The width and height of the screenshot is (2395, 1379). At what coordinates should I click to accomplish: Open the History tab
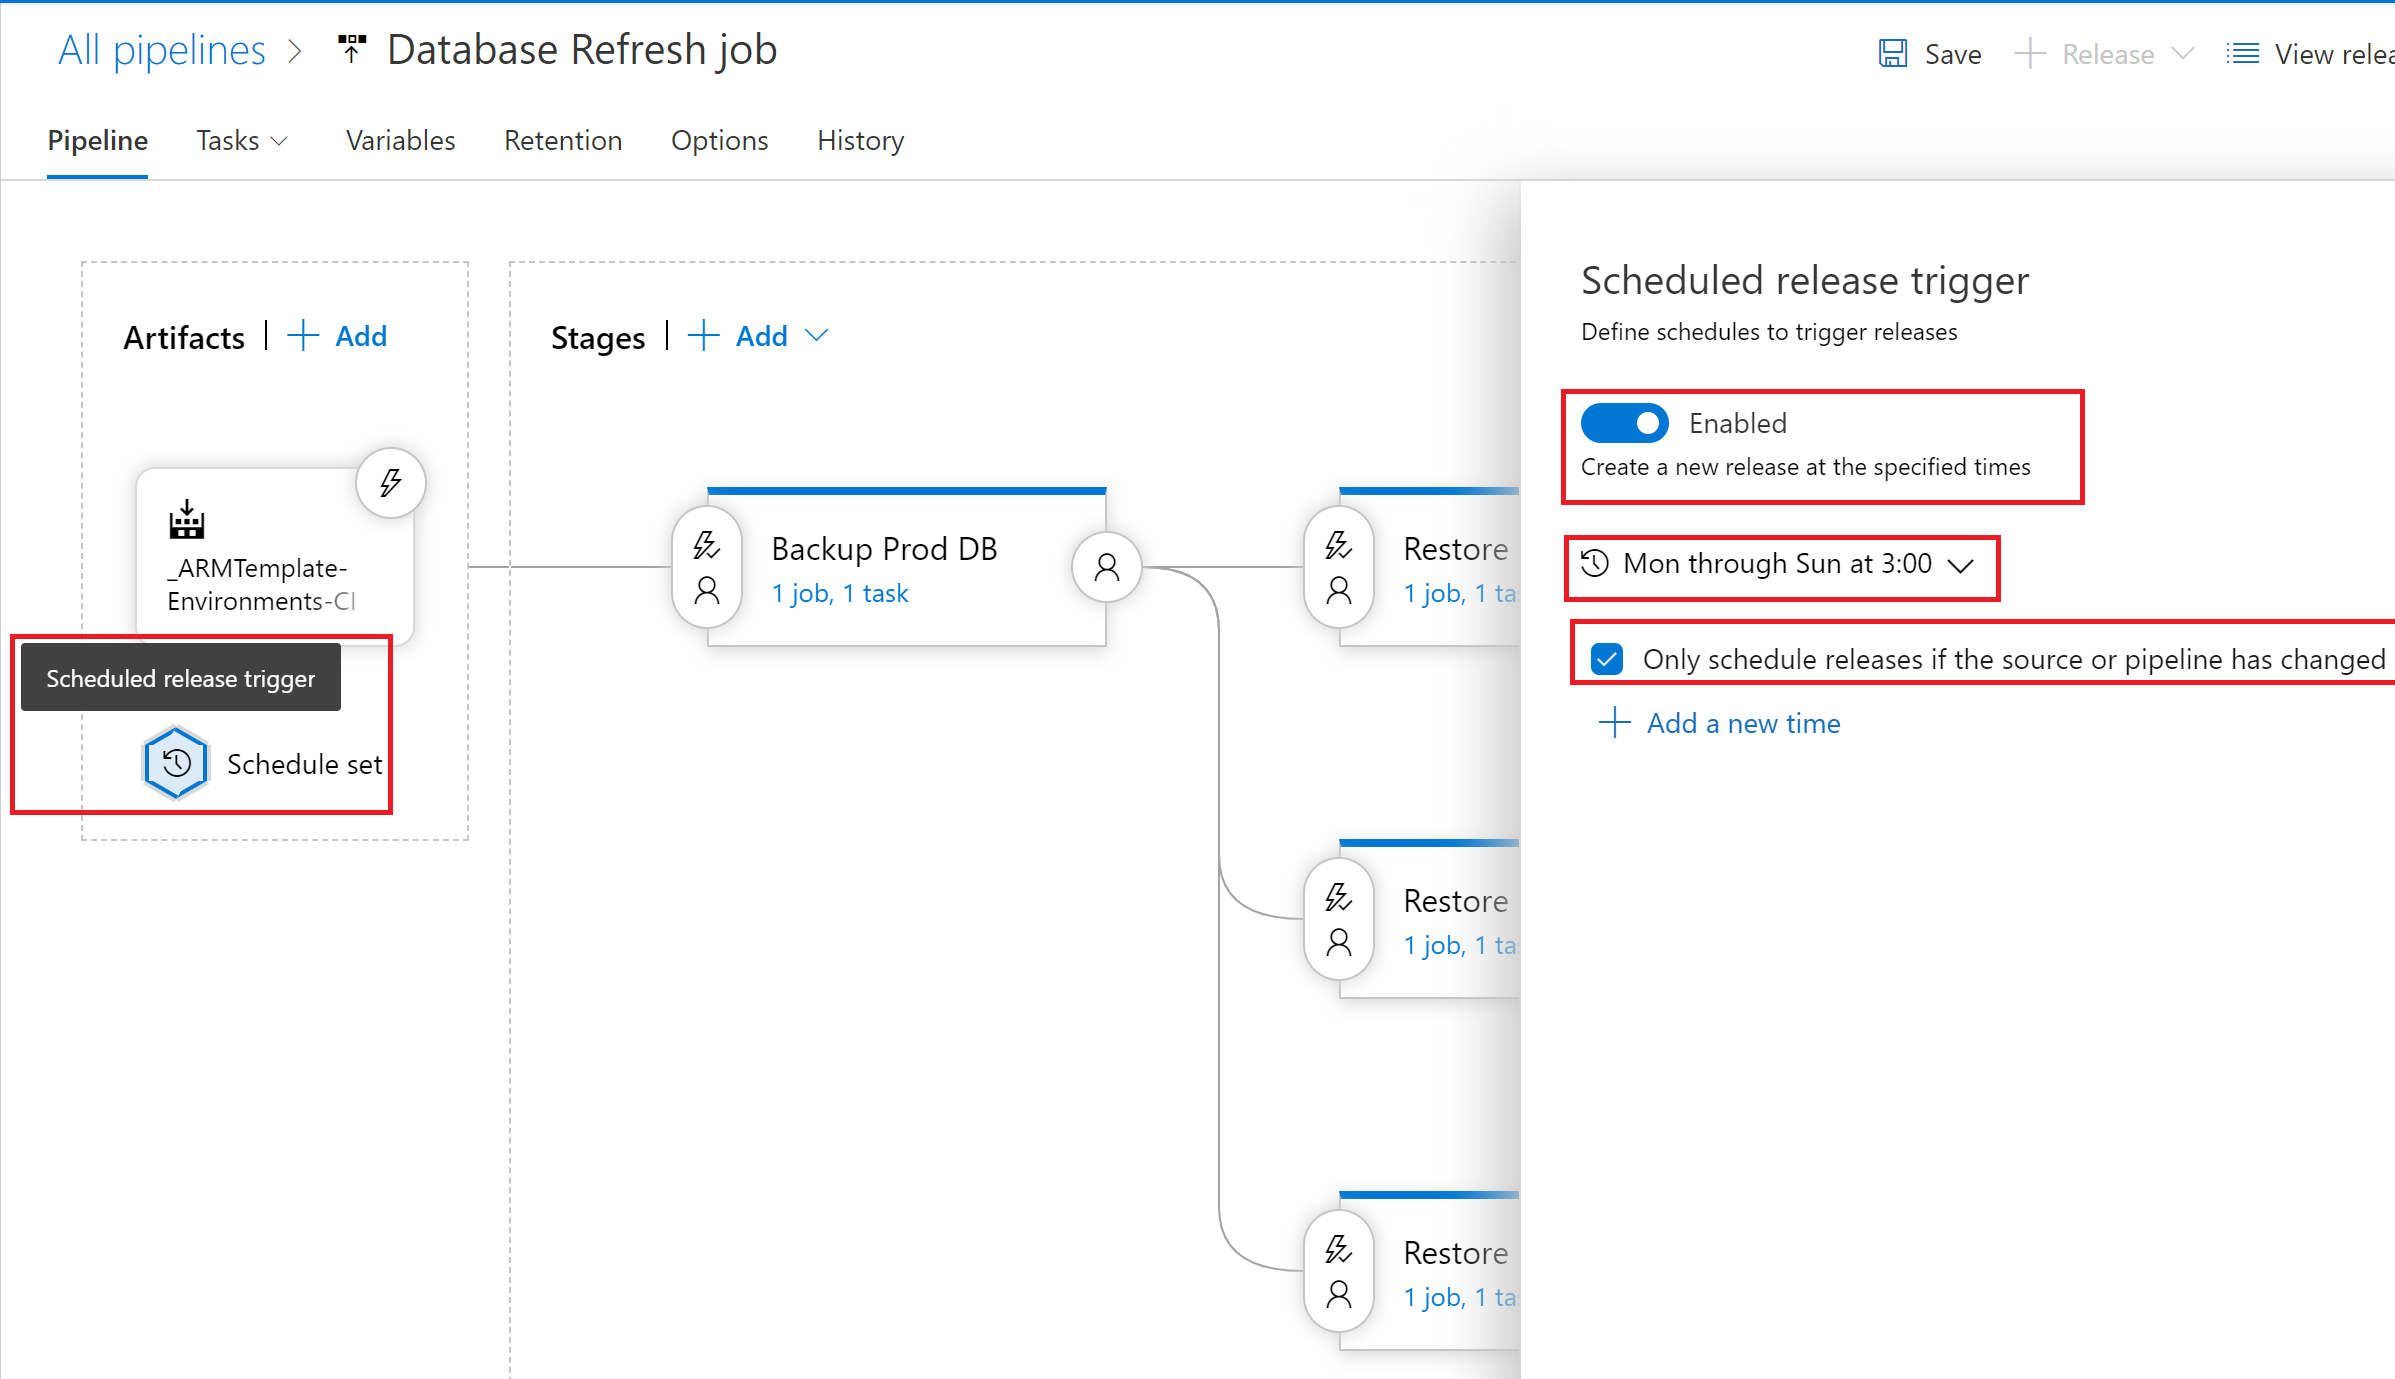pos(860,141)
